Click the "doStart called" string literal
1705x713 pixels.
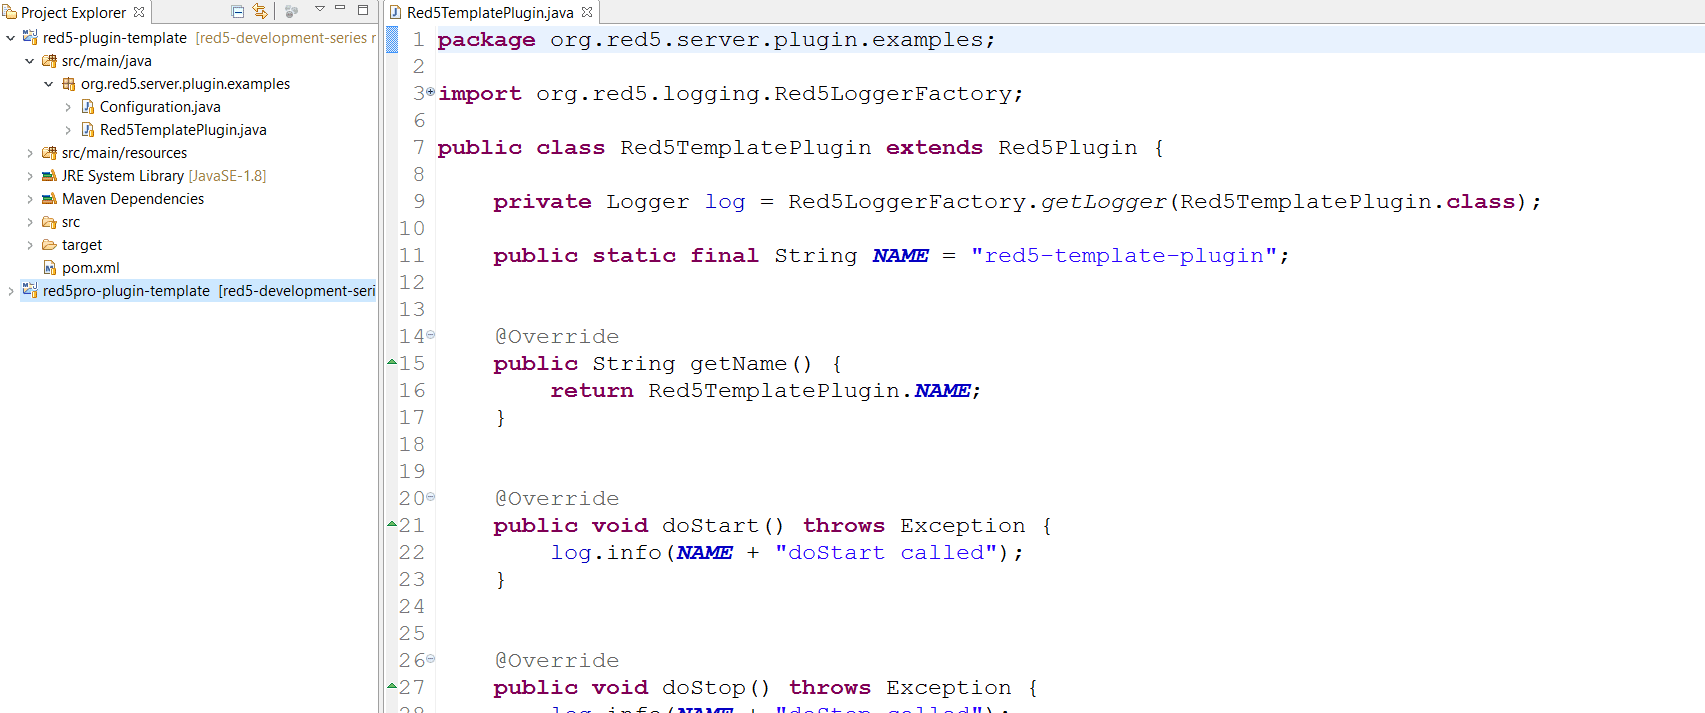click(886, 553)
